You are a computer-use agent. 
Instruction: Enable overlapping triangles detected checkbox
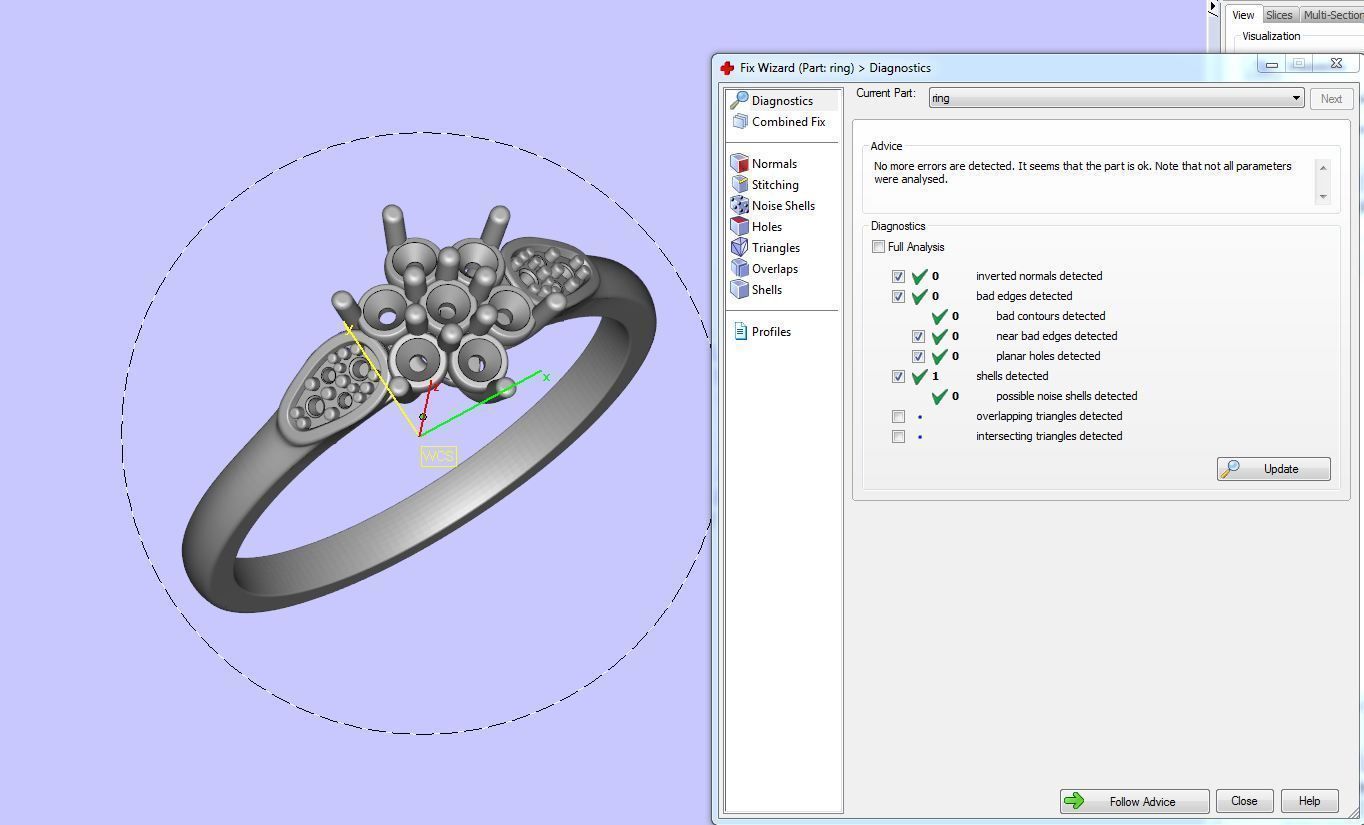pos(898,416)
